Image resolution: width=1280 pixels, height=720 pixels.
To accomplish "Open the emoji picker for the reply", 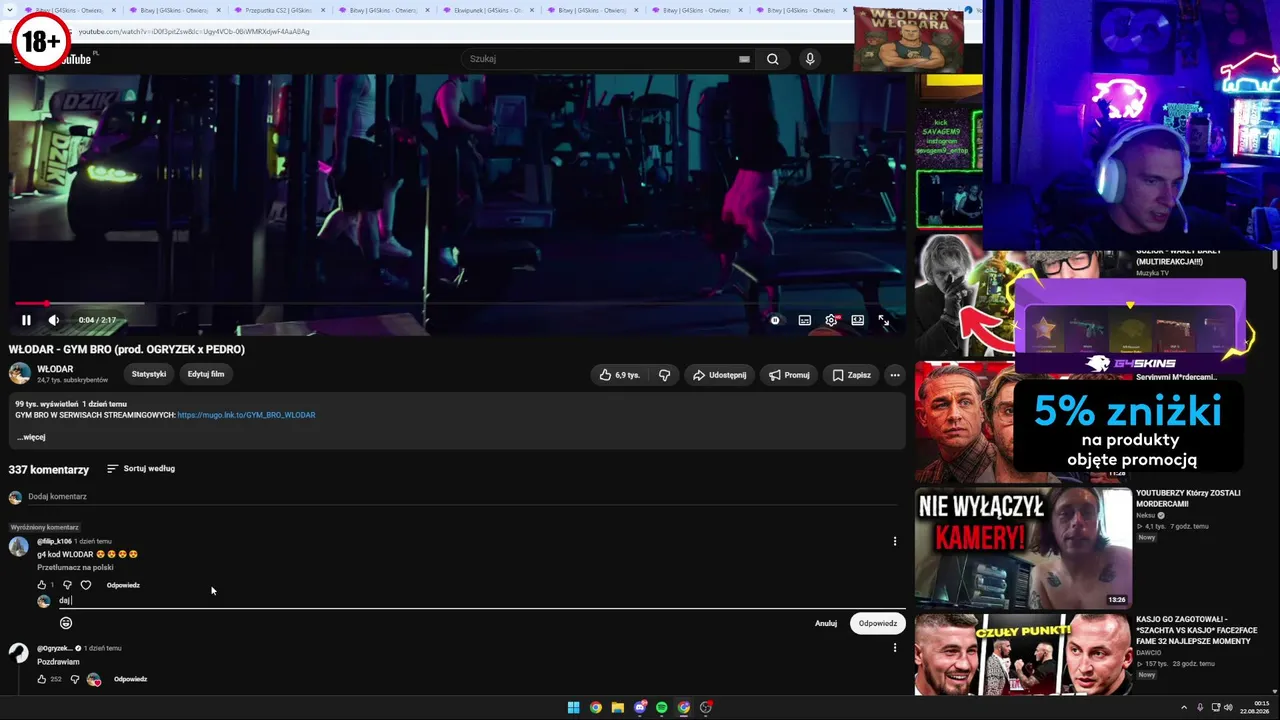I will click(x=66, y=623).
